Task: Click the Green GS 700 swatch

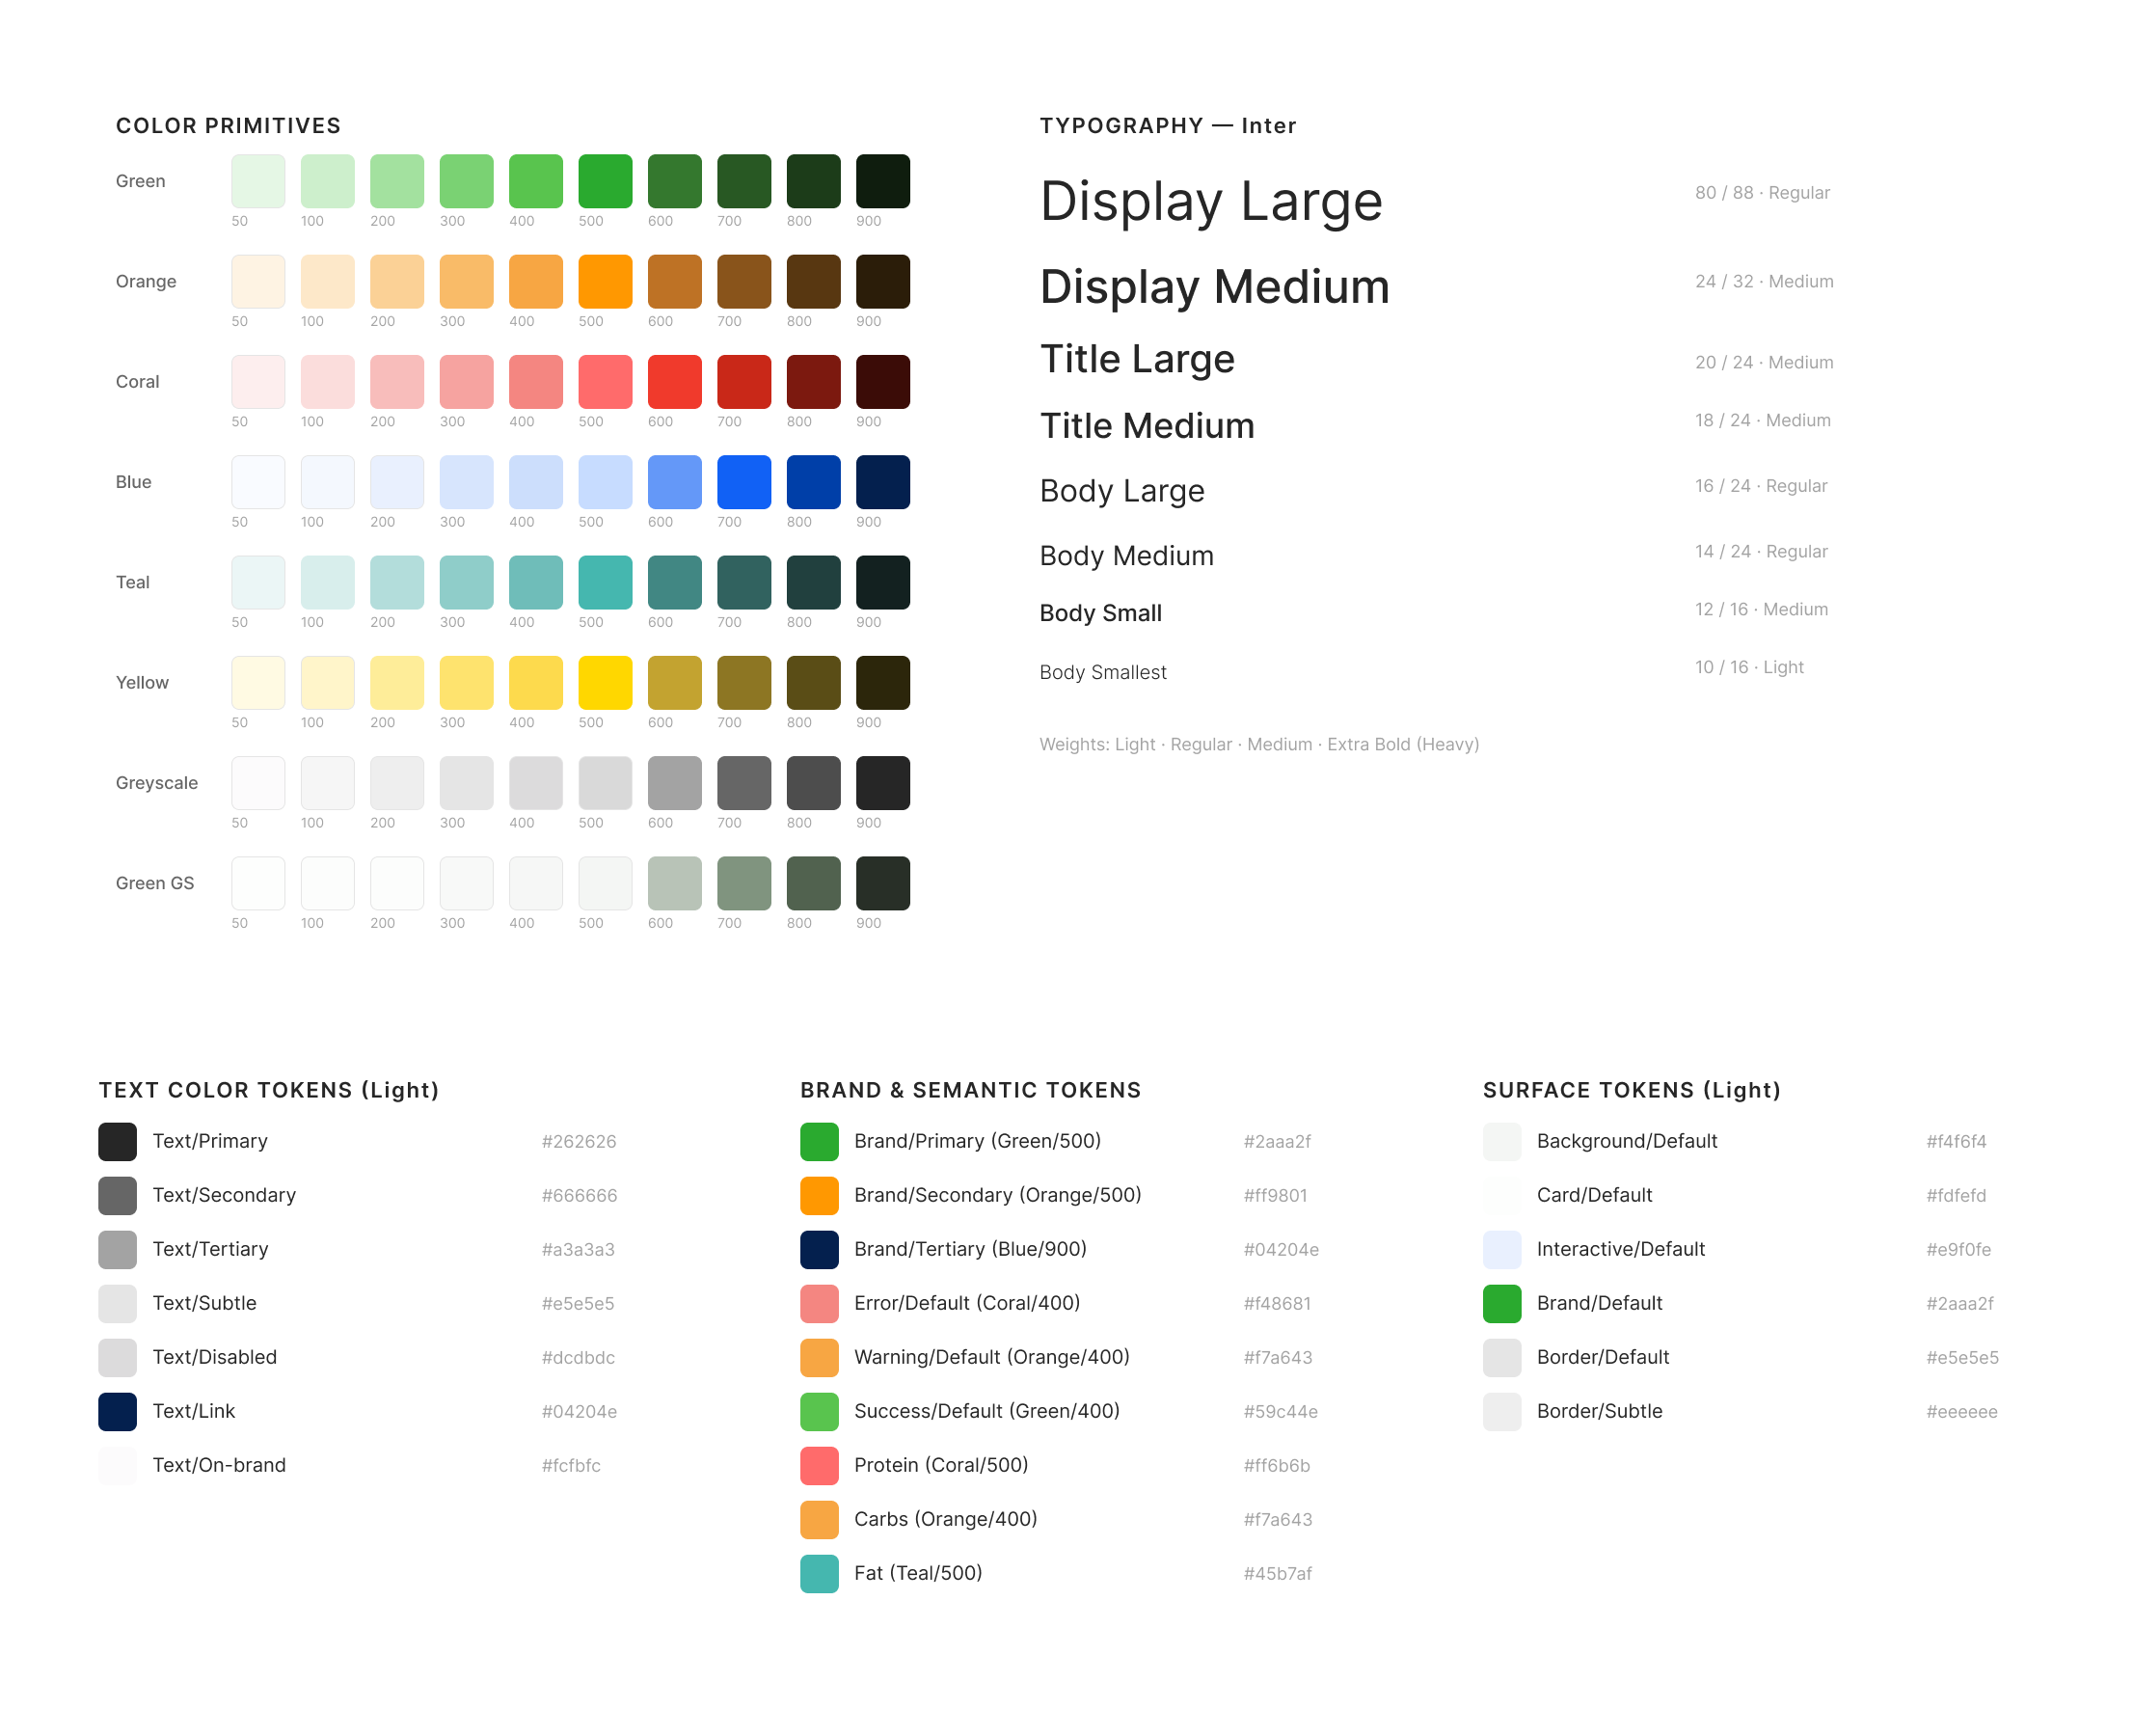Action: point(743,882)
